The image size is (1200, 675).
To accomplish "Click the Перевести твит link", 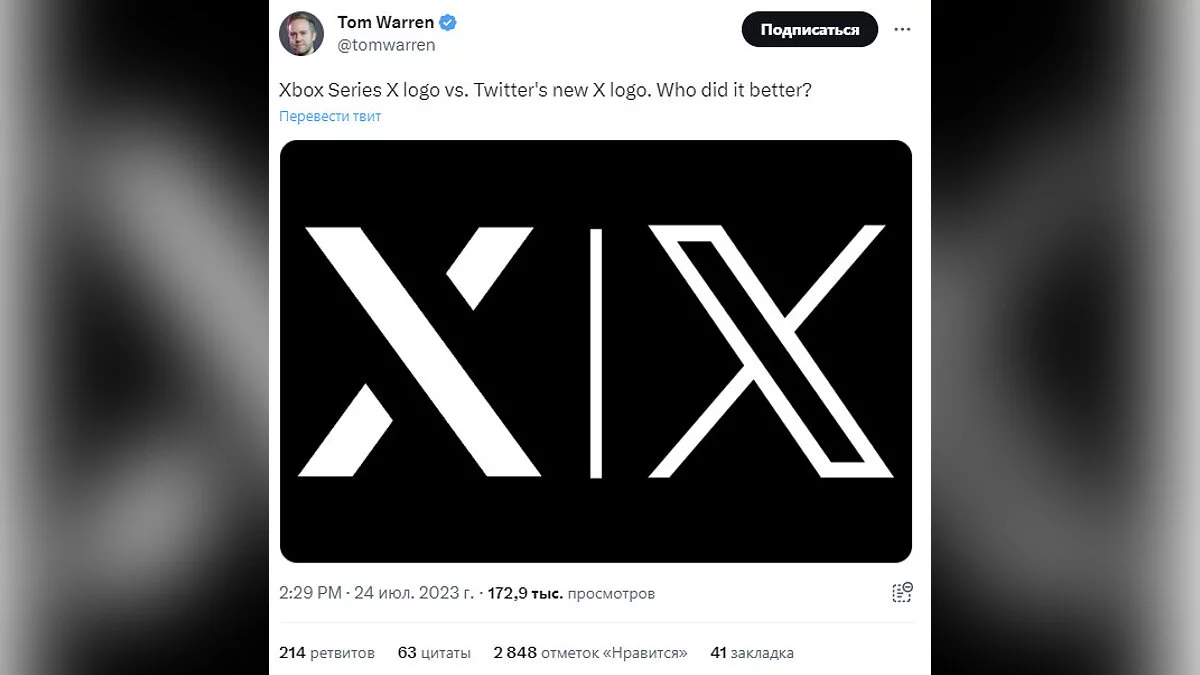I will (330, 116).
